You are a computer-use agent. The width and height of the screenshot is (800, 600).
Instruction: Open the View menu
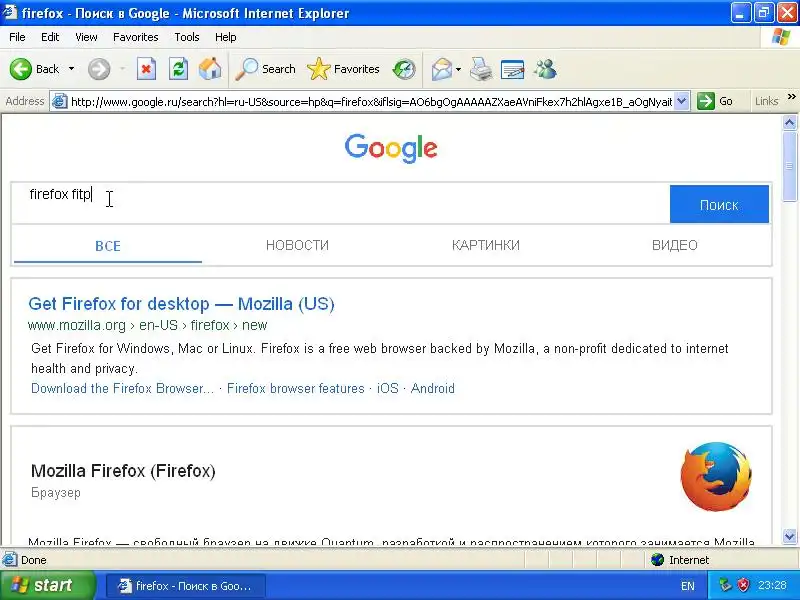pos(86,37)
